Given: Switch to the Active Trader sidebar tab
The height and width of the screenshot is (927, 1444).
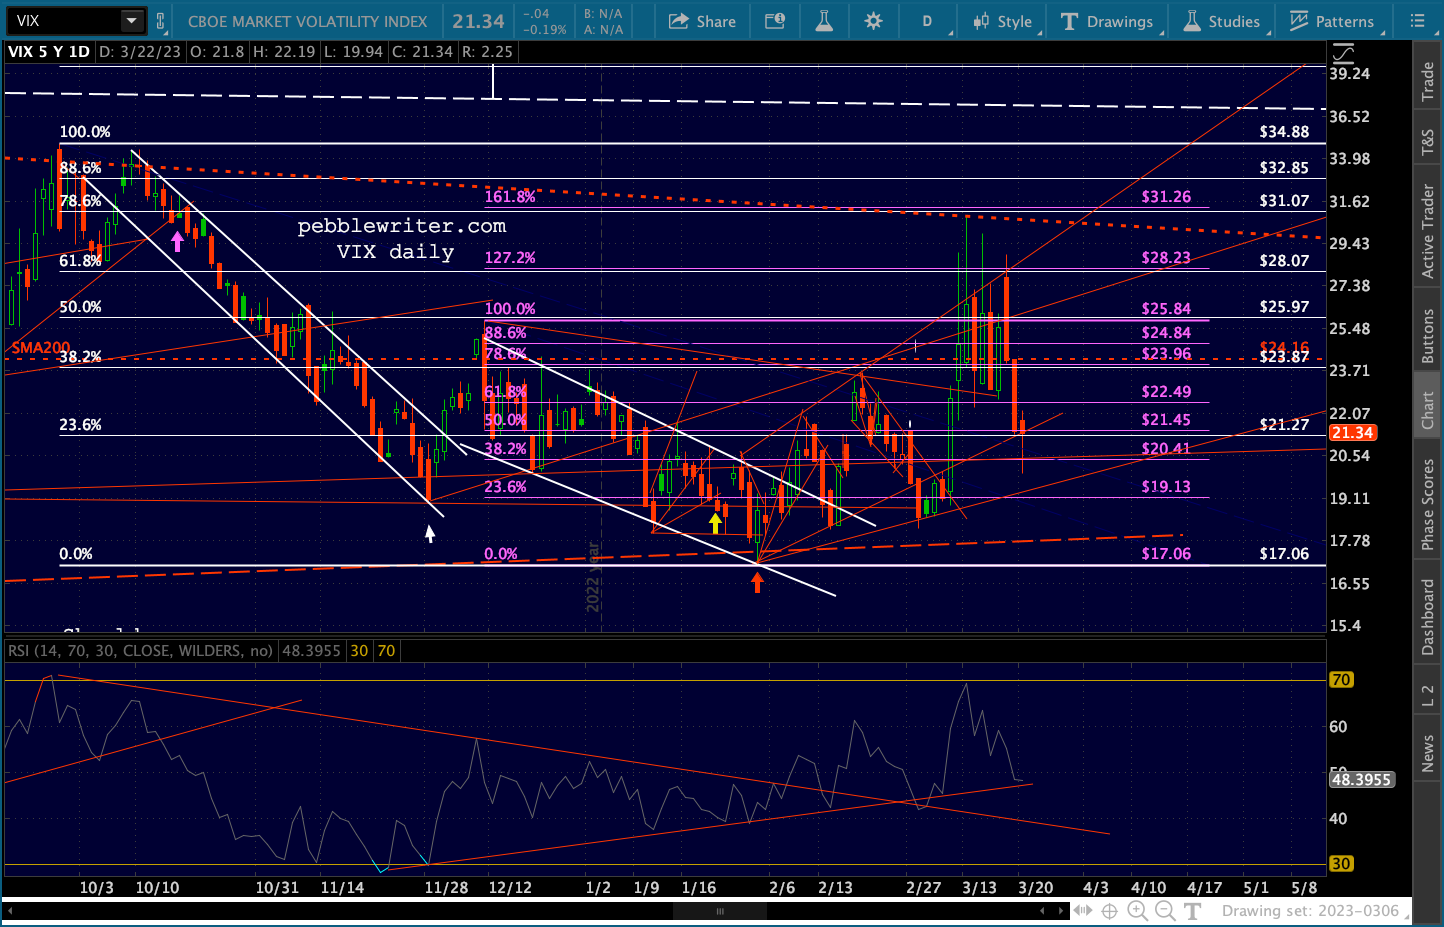Looking at the screenshot, I should coord(1428,232).
